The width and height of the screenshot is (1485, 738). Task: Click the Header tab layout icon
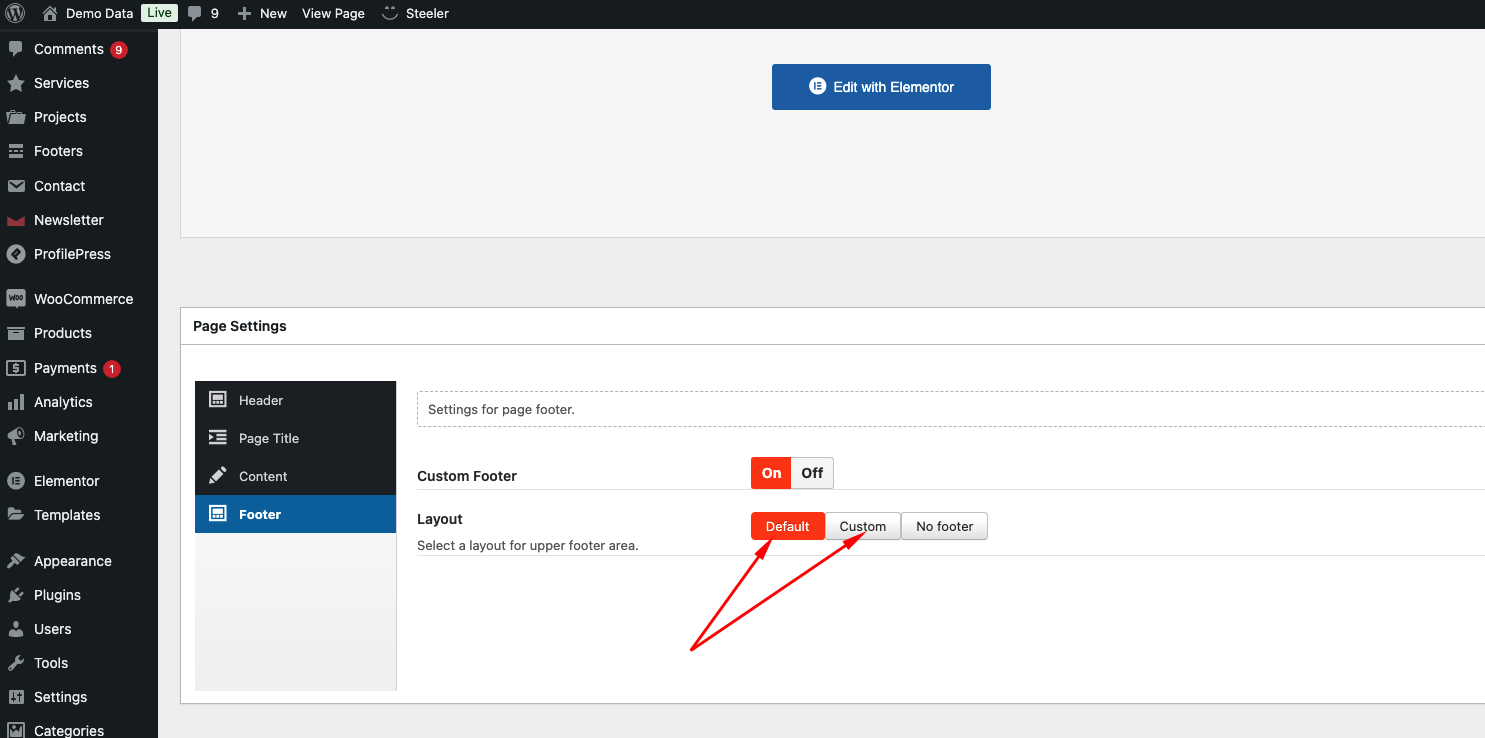tap(217, 400)
